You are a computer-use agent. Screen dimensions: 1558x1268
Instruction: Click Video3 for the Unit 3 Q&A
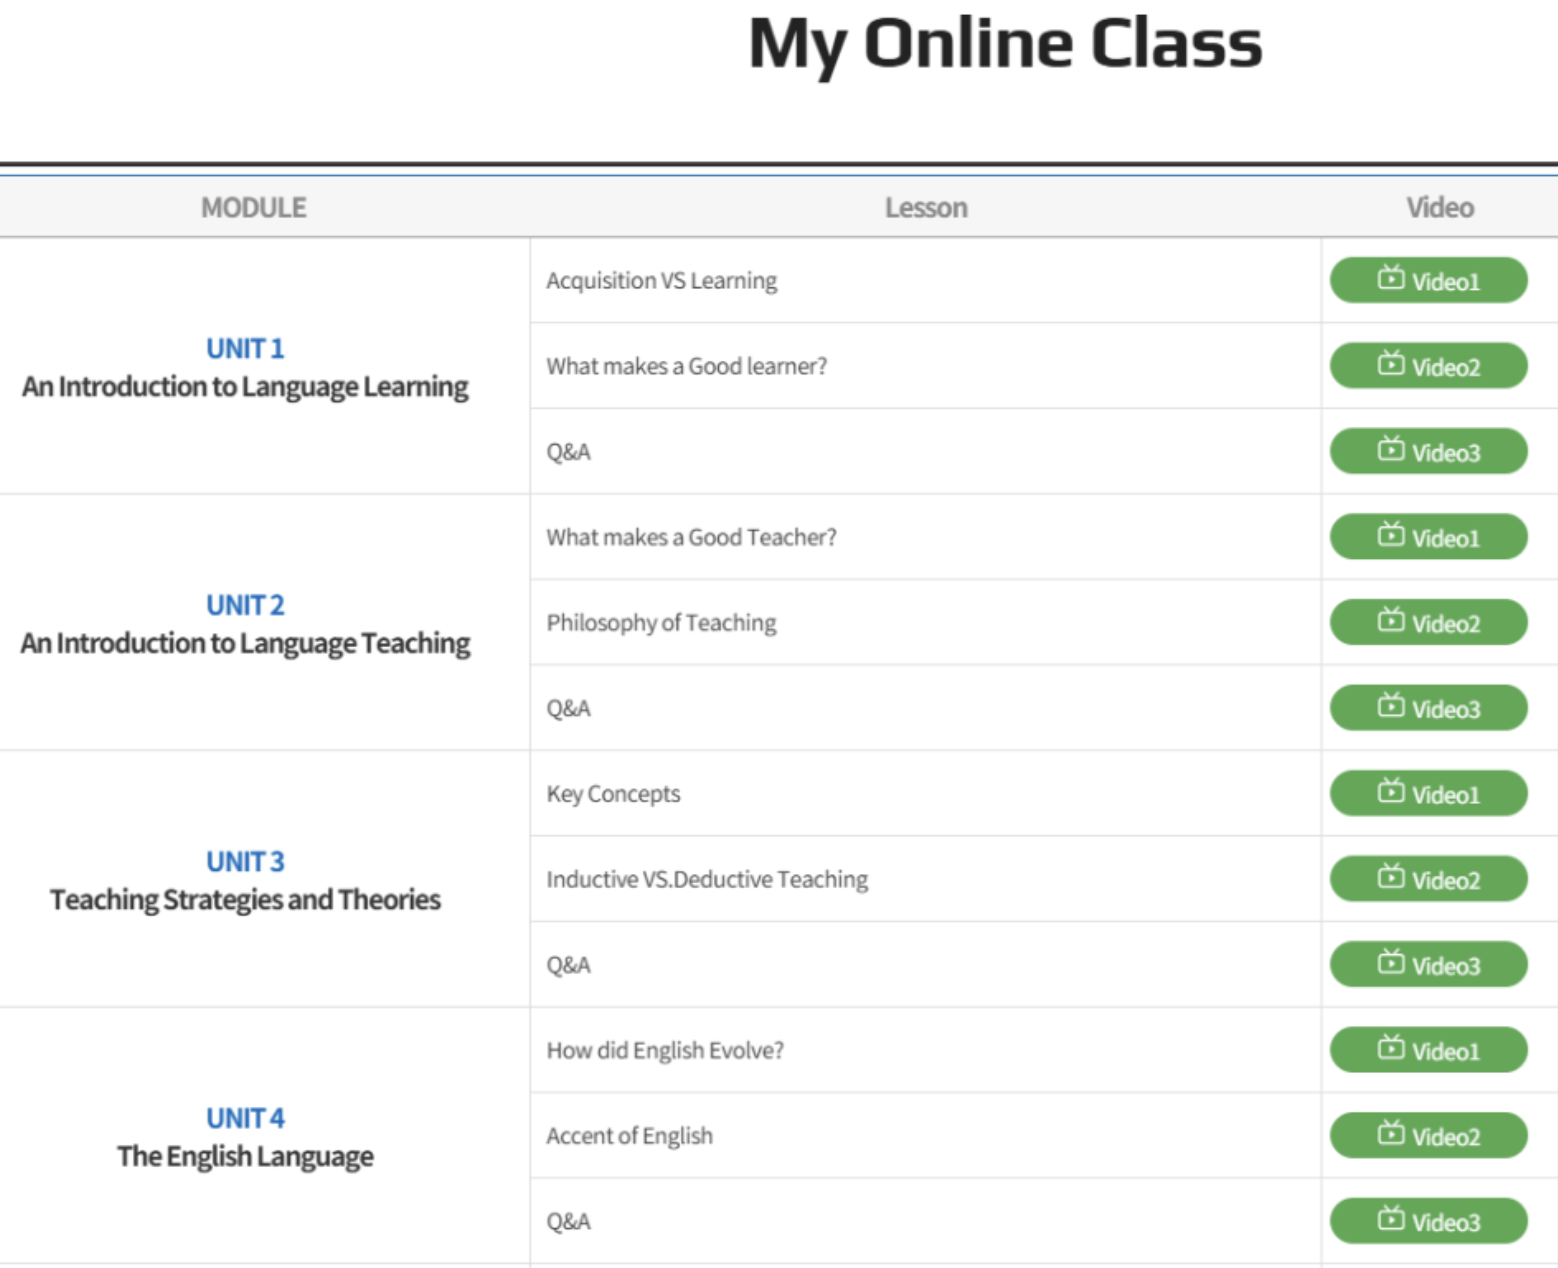pos(1428,965)
